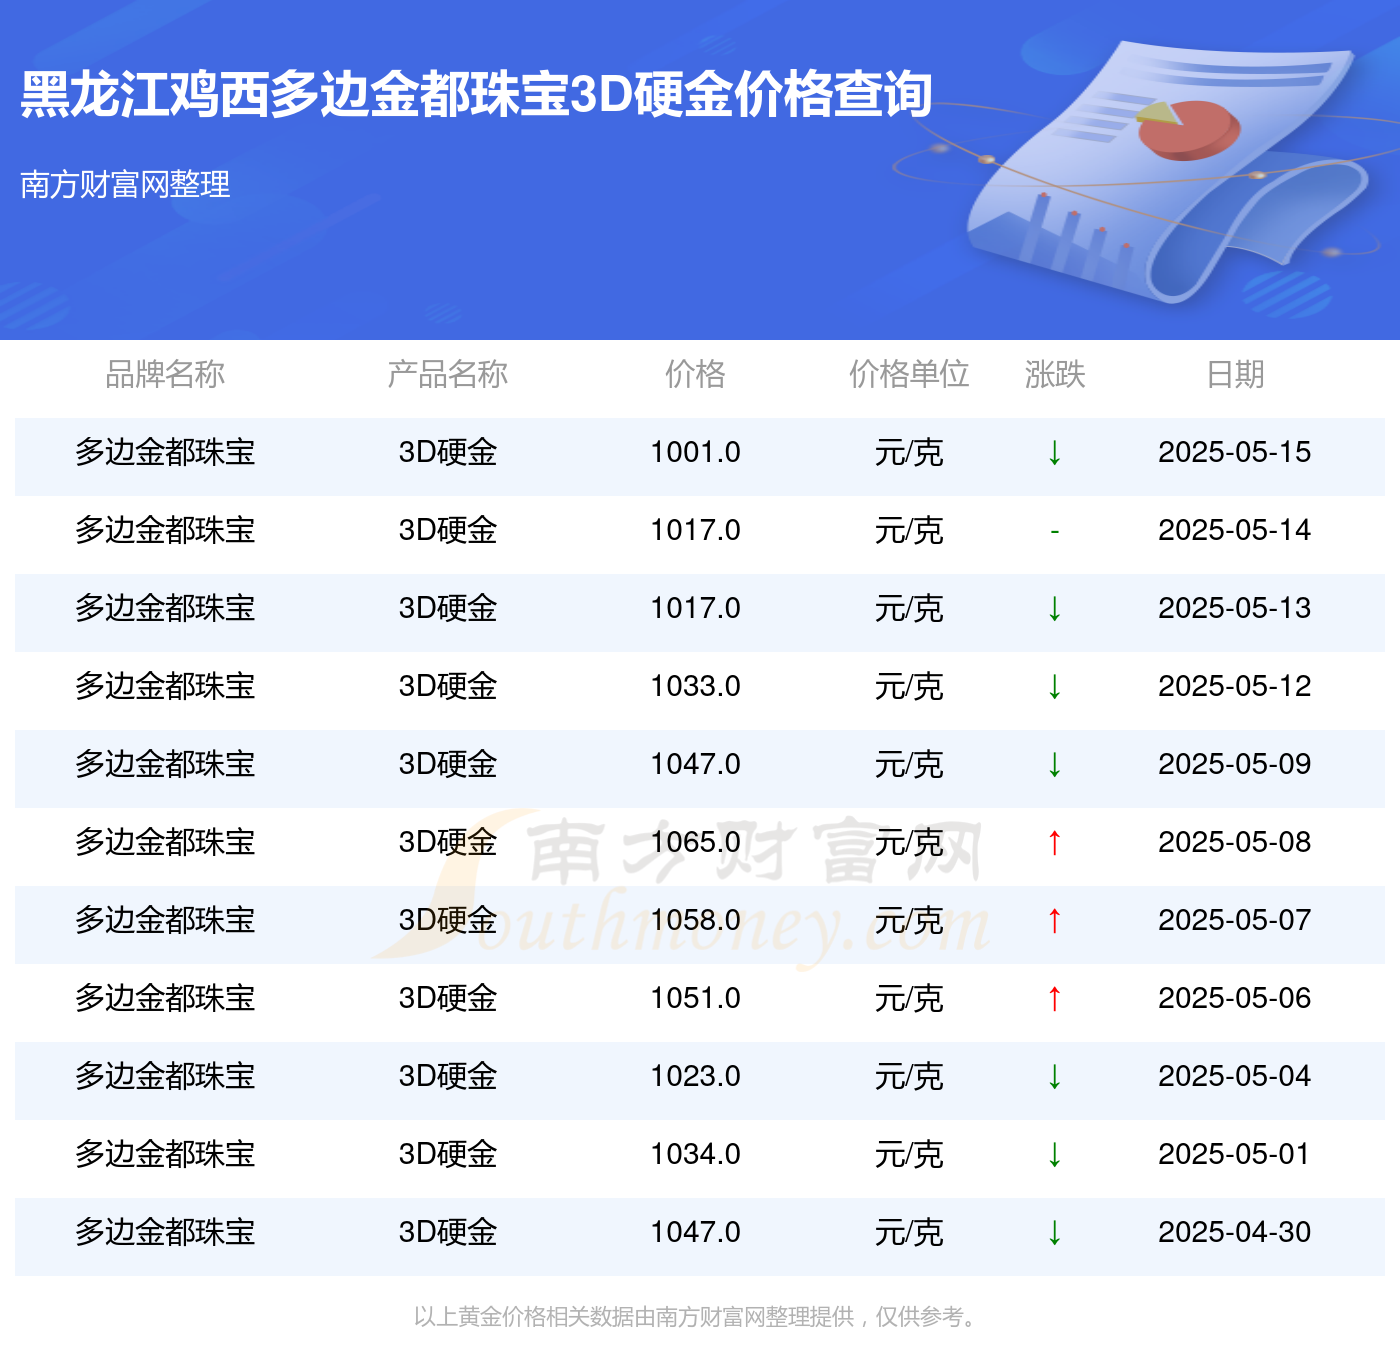1400x1362 pixels.
Task: Select price 1001.0
Action: pos(695,452)
